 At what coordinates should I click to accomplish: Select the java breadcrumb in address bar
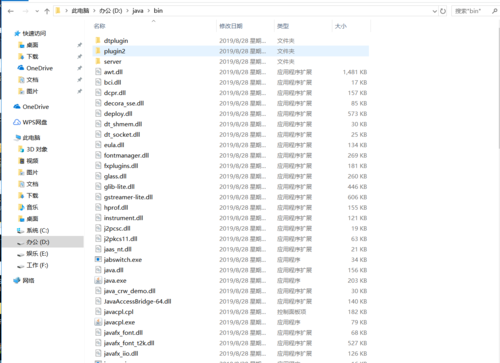[138, 11]
